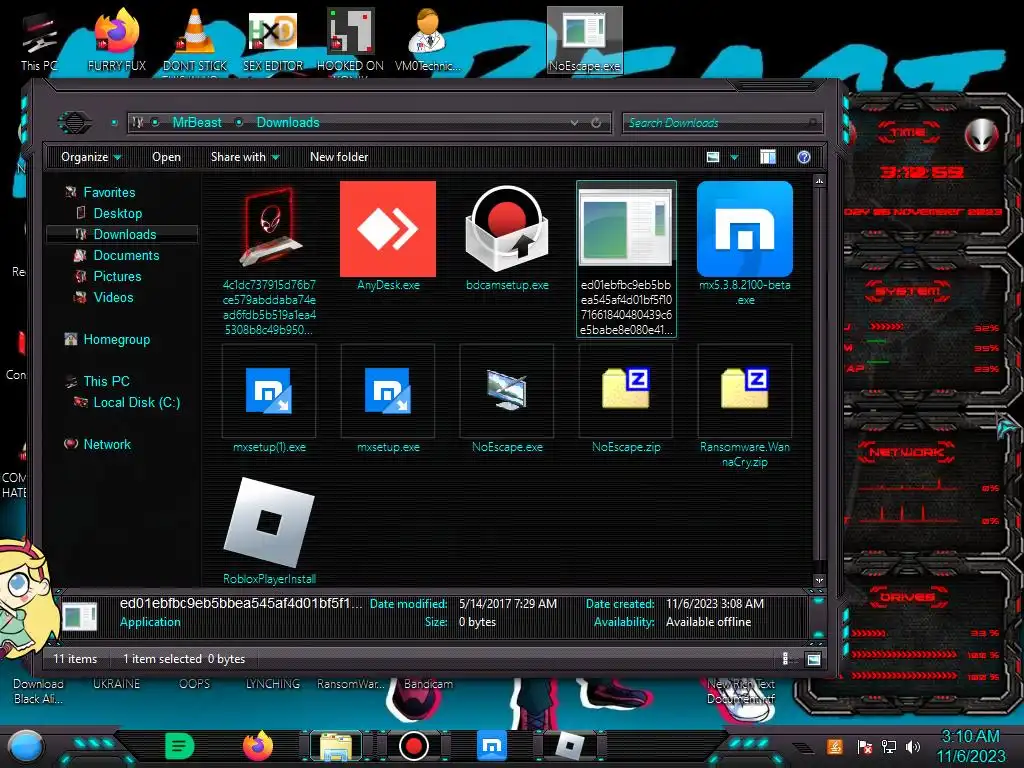Click the NoEscape.exe desktop shortcut
The height and width of the screenshot is (768, 1024).
click(584, 39)
